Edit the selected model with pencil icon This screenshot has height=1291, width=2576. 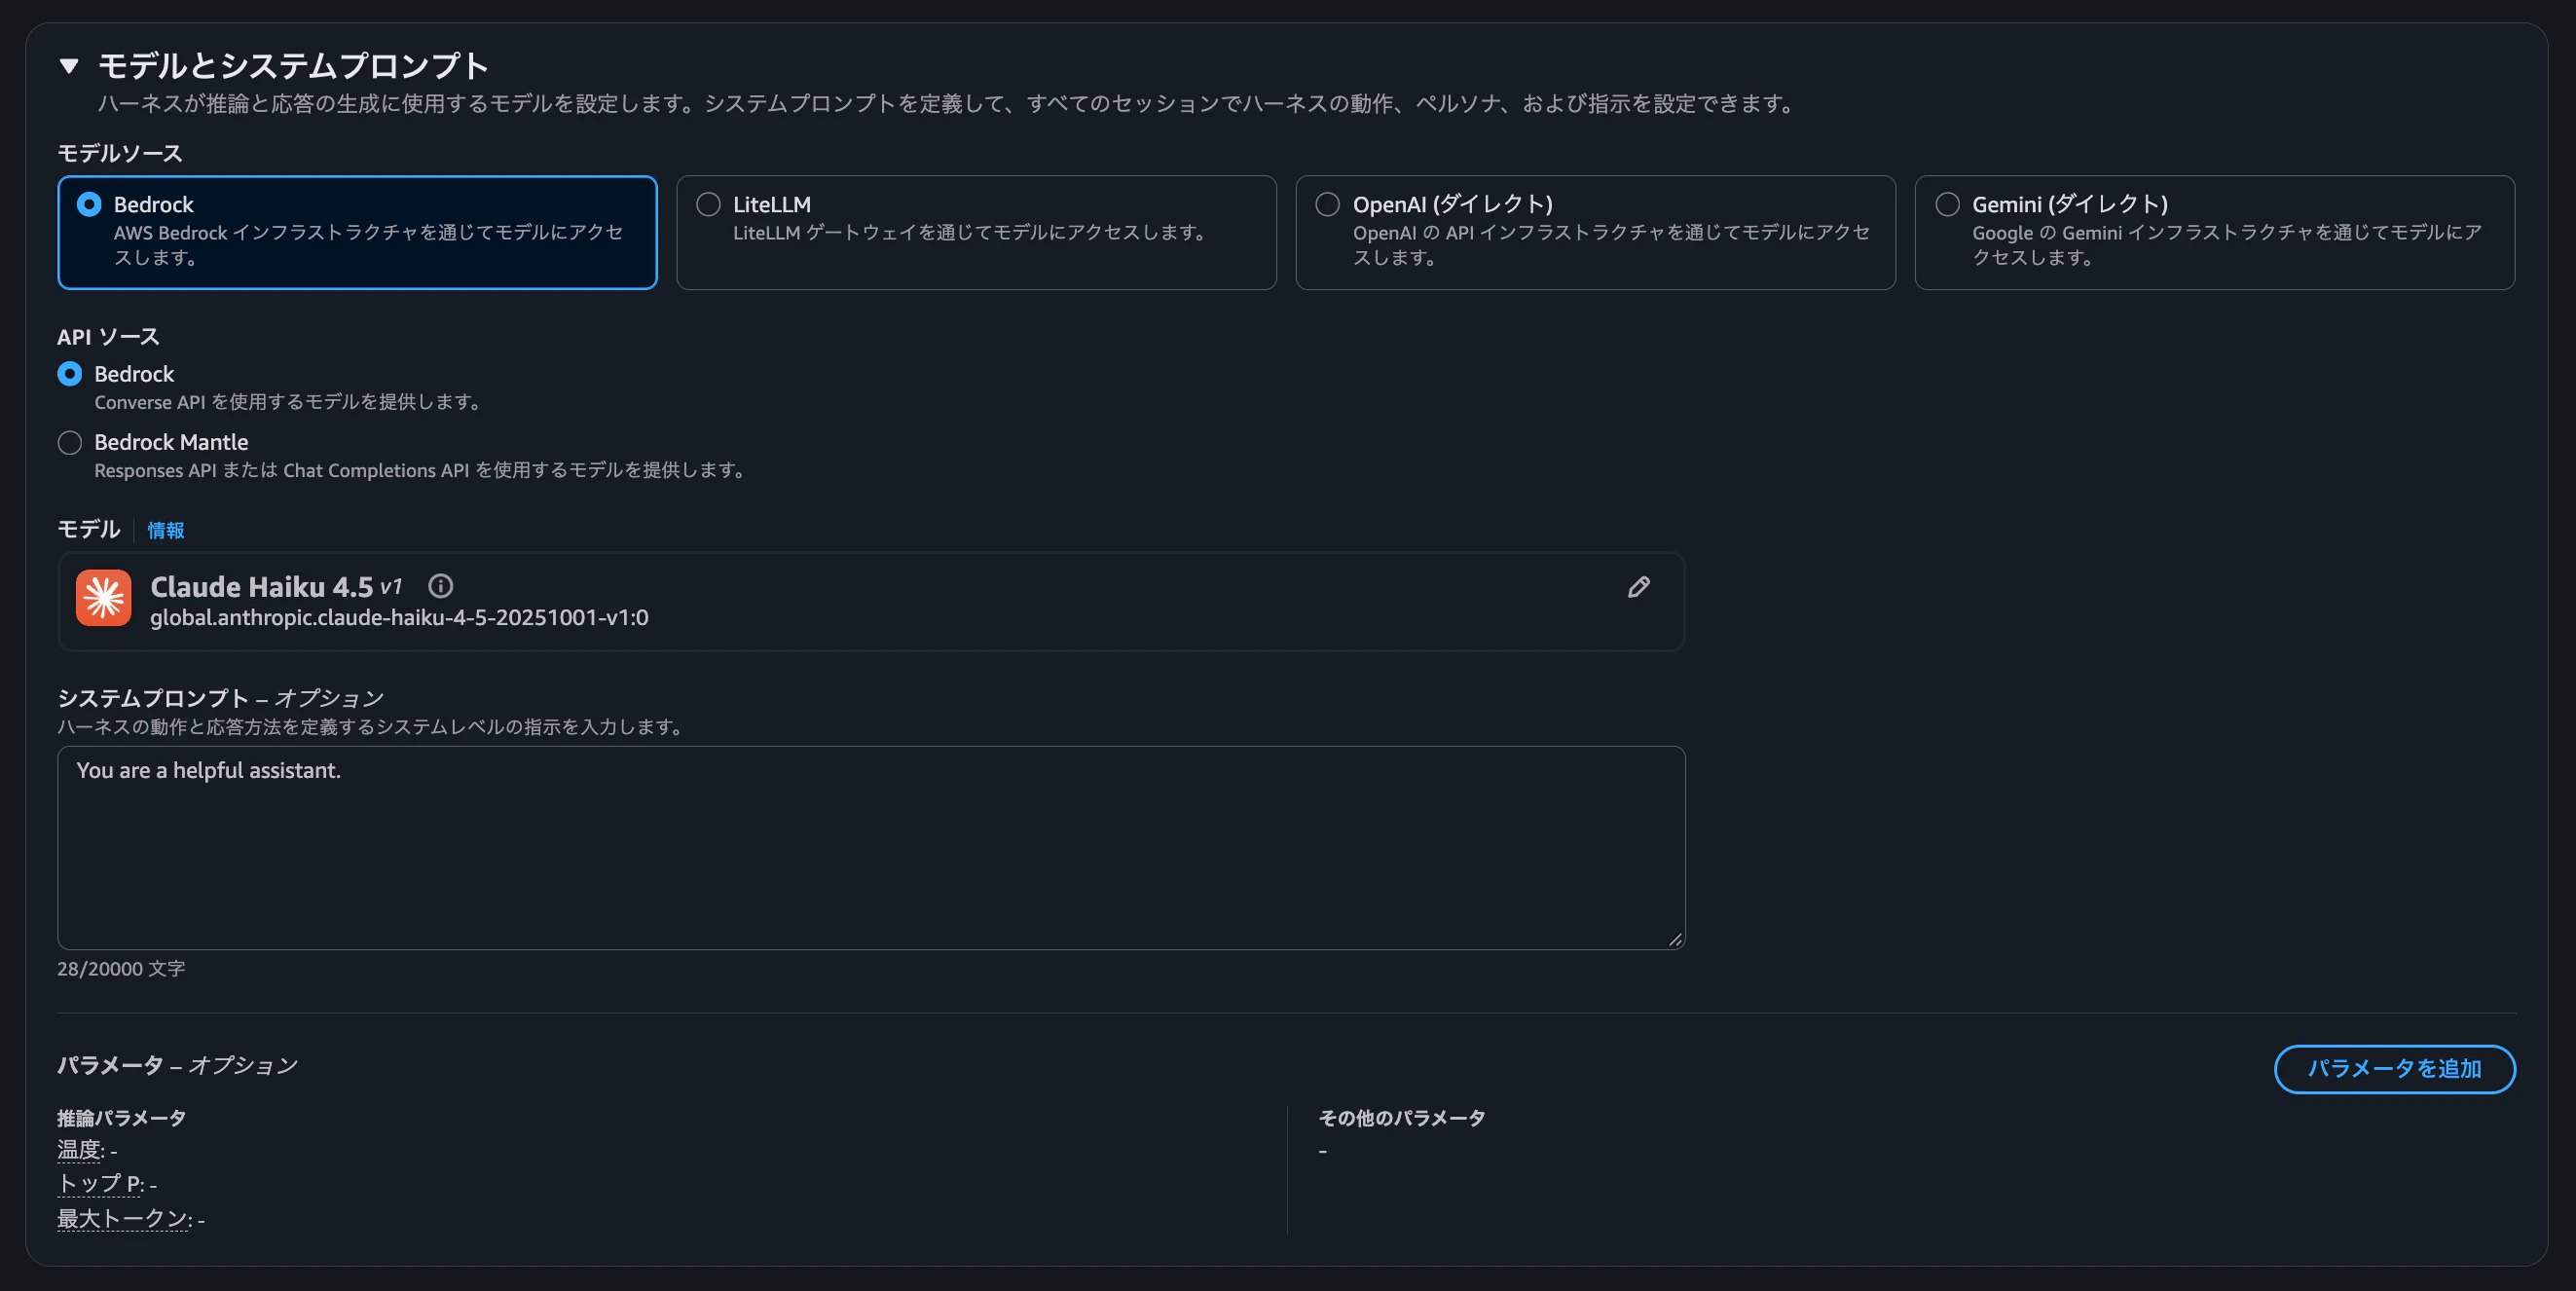tap(1638, 587)
